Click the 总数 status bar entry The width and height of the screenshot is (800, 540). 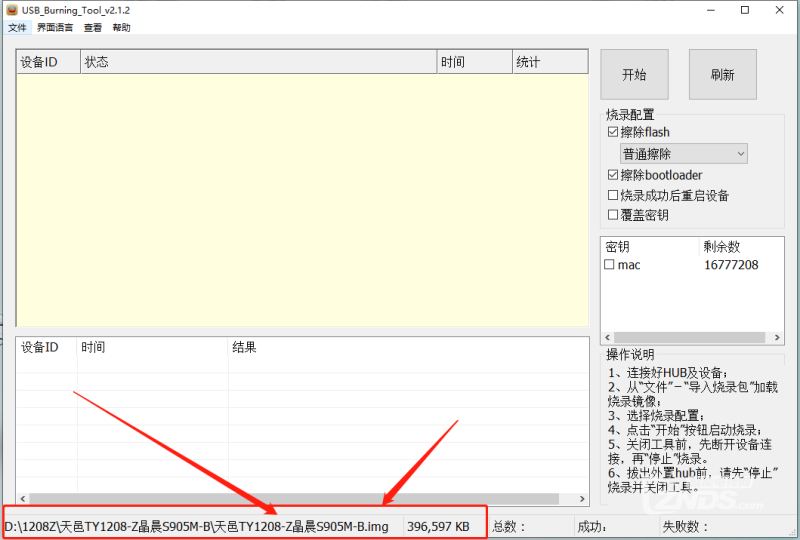[509, 526]
